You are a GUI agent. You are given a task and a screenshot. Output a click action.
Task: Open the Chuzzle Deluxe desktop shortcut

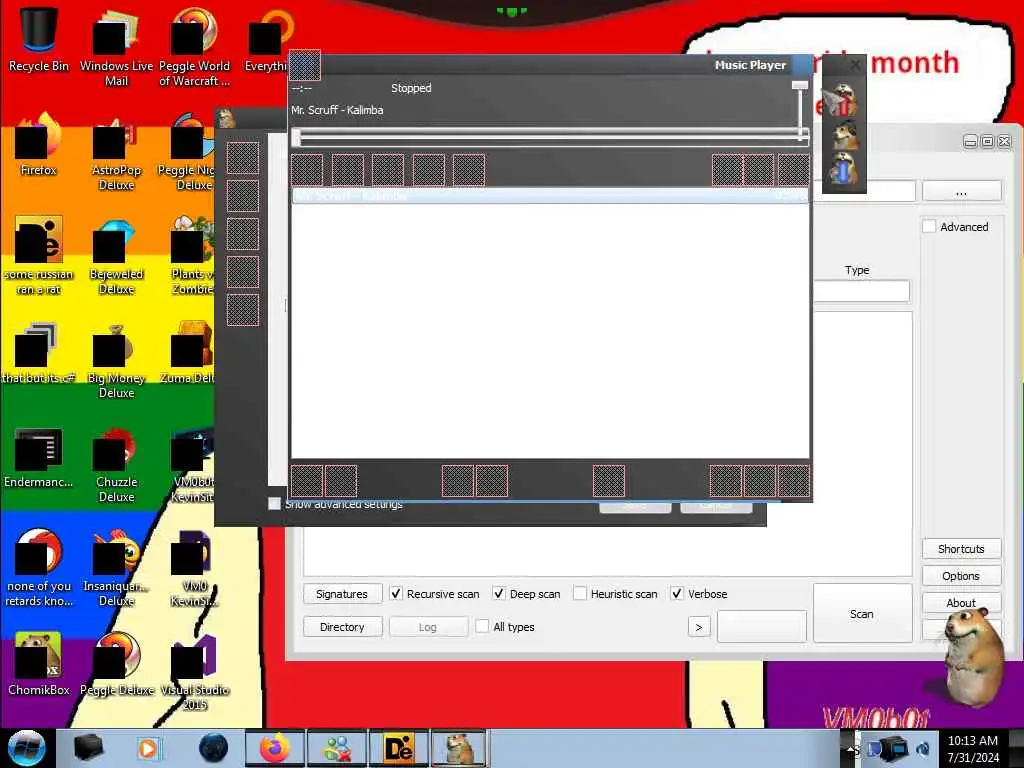pyautogui.click(x=116, y=464)
